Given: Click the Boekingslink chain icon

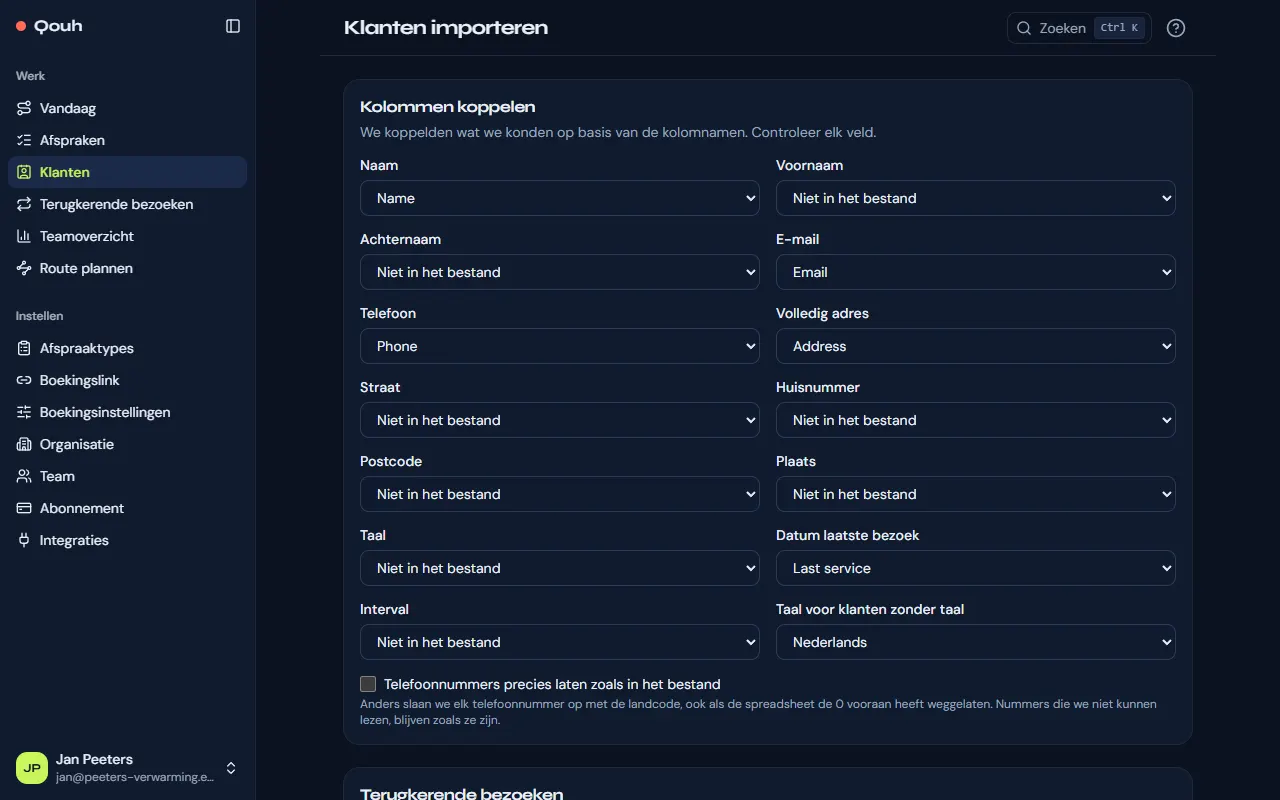Looking at the screenshot, I should (24, 380).
